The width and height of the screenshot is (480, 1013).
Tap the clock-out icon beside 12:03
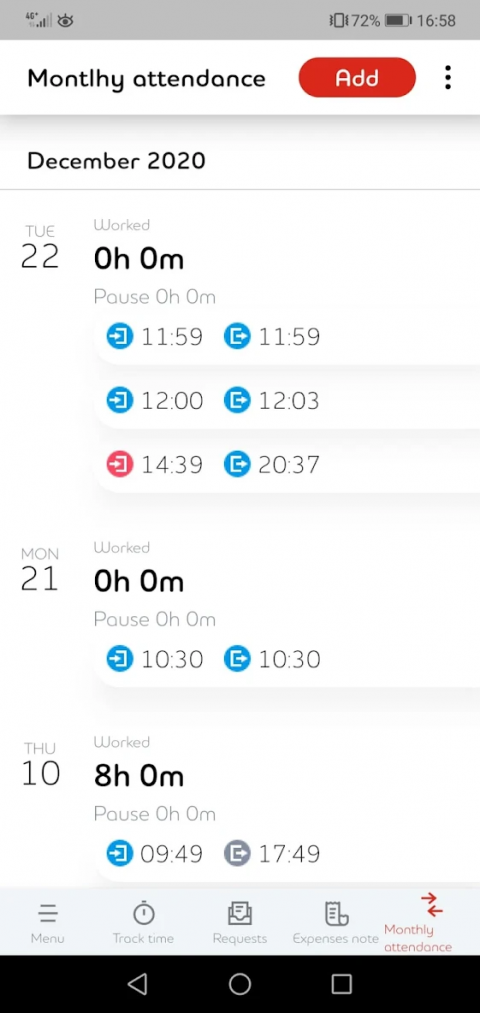coord(237,401)
